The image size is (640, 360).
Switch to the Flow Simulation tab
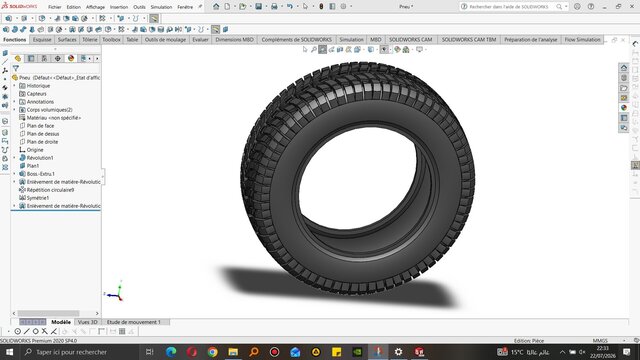[582, 40]
